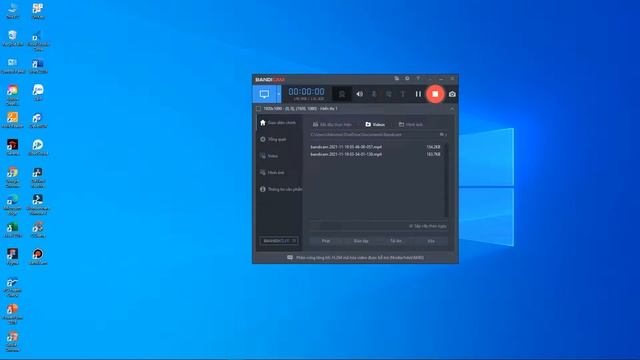Open the Sắp xếp theo ngày sort option

point(428,226)
